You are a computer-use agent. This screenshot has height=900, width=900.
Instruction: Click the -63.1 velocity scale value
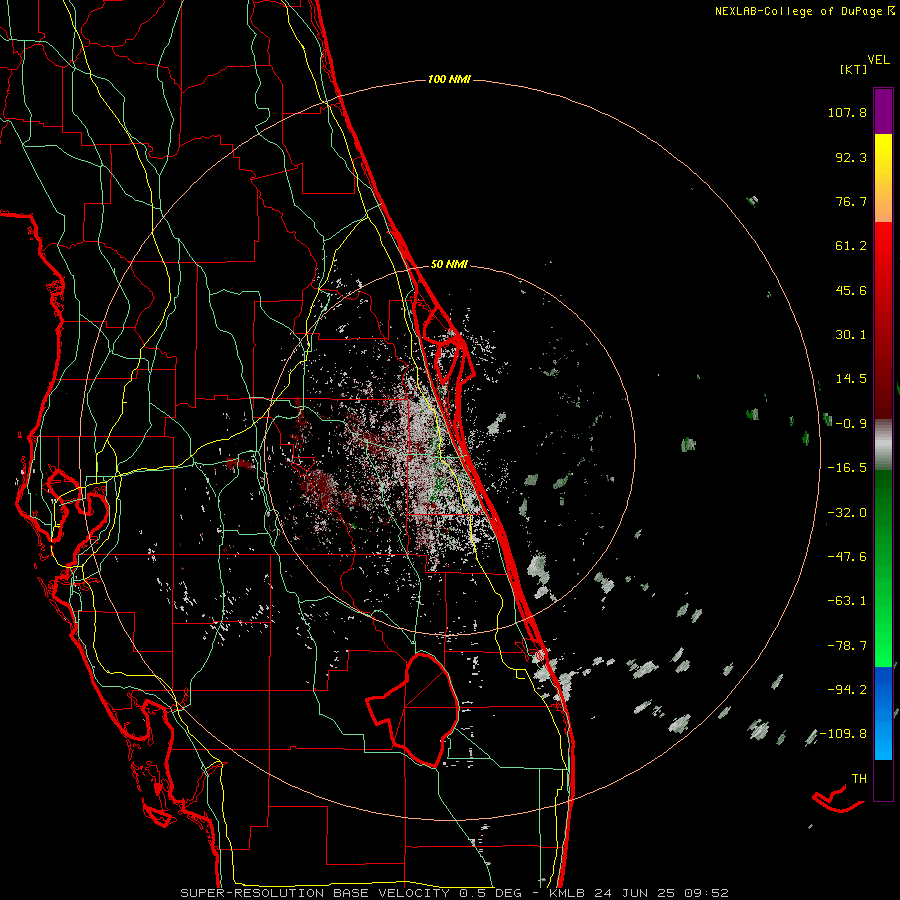click(847, 601)
